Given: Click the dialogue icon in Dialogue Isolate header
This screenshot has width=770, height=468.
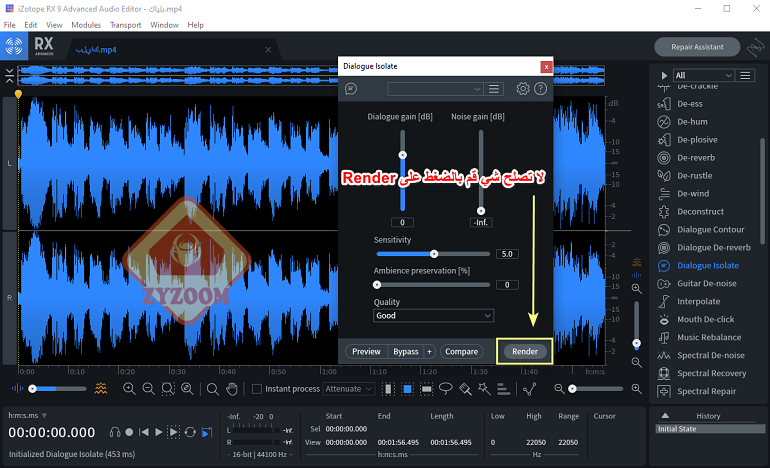Looking at the screenshot, I should pyautogui.click(x=351, y=89).
